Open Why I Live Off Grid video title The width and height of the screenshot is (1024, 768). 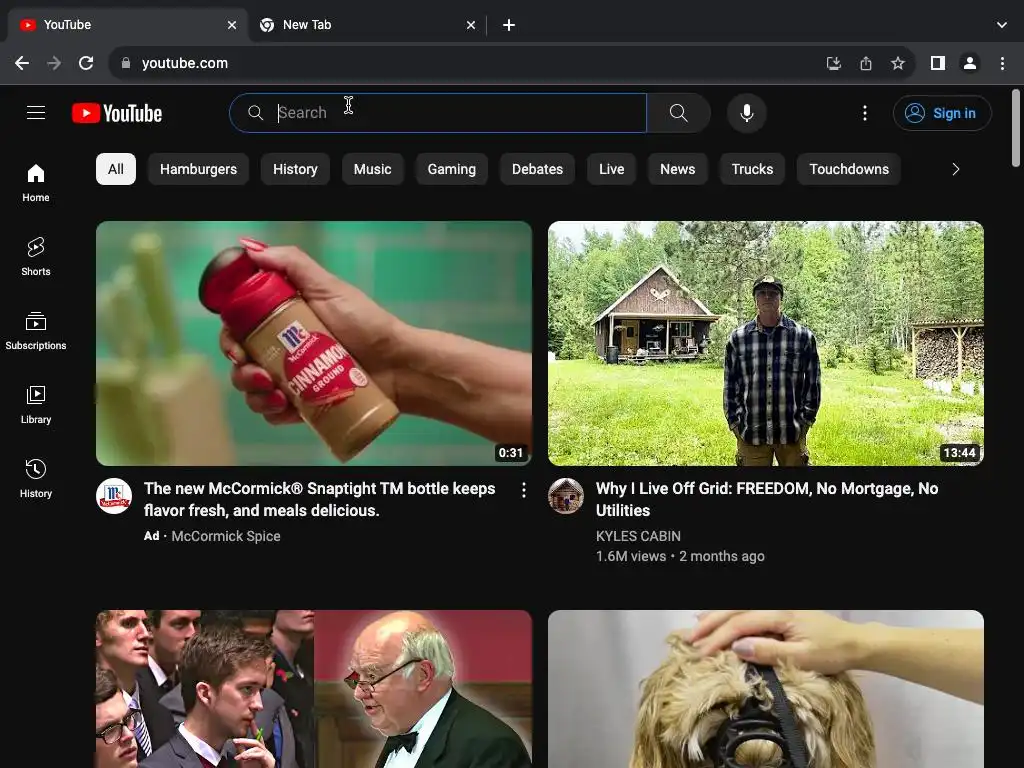coord(767,499)
